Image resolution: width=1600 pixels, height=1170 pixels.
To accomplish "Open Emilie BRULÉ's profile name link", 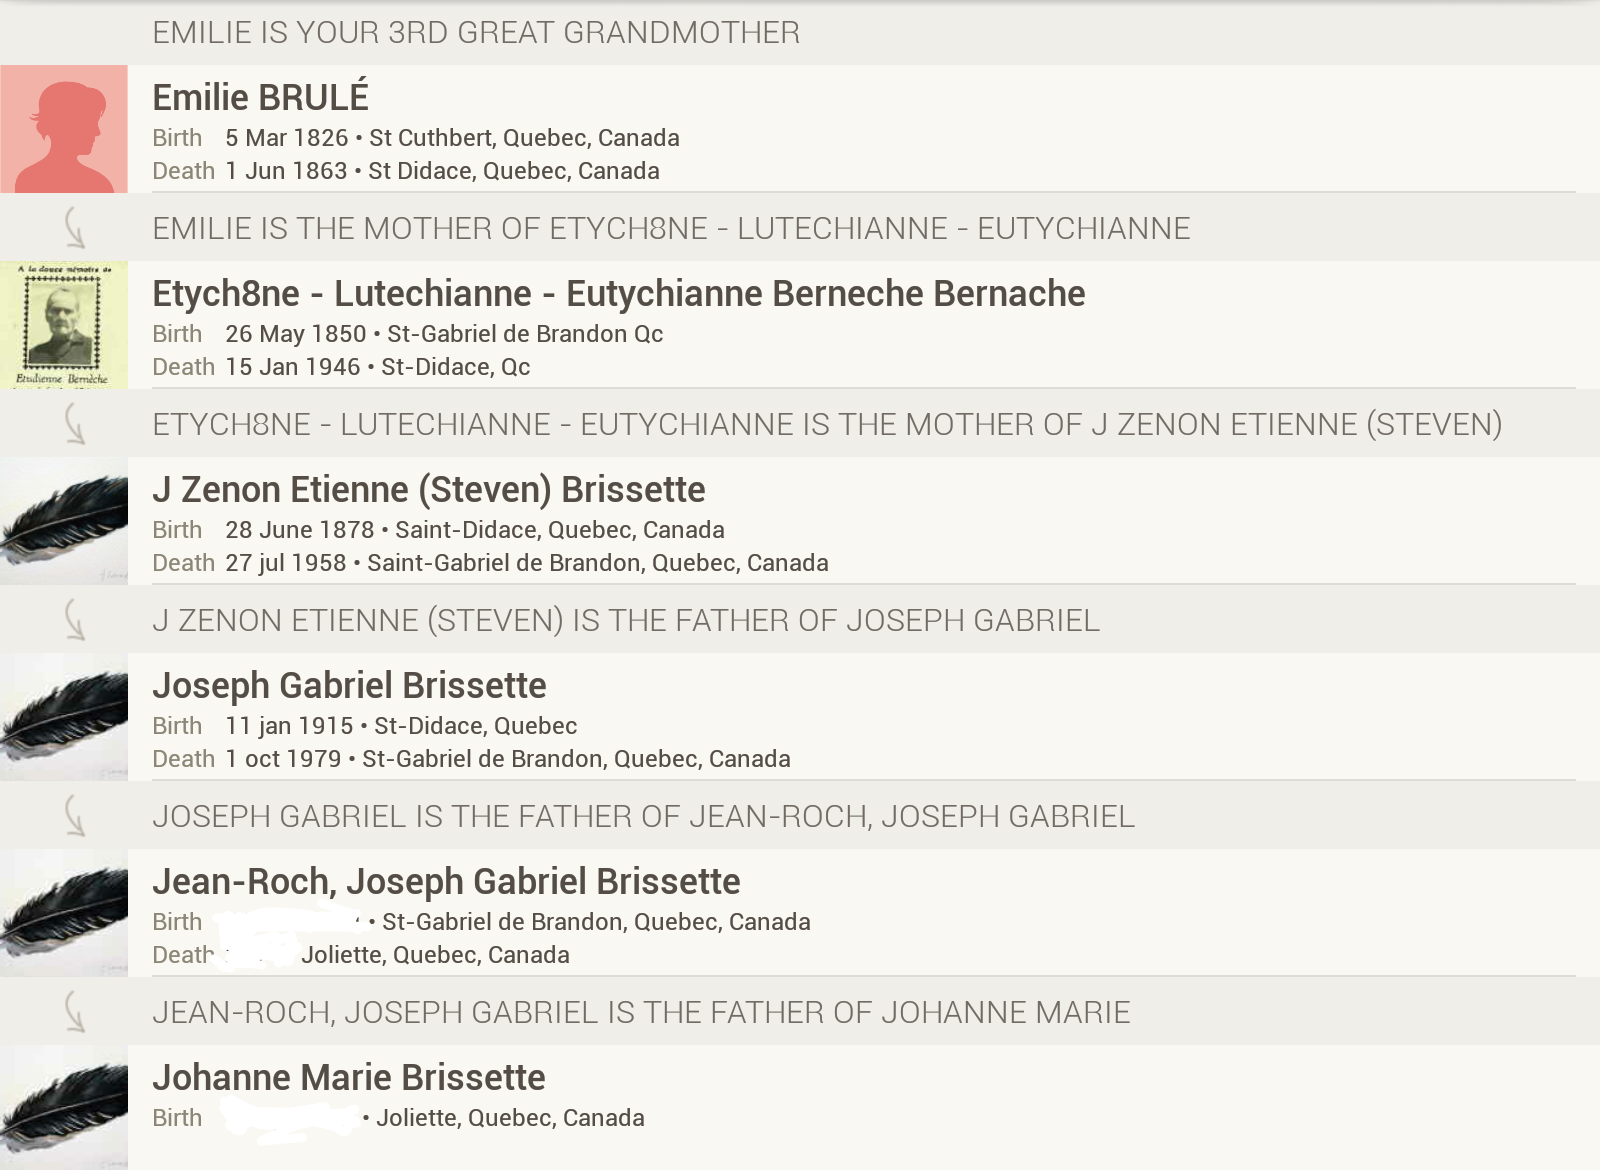I will point(260,97).
